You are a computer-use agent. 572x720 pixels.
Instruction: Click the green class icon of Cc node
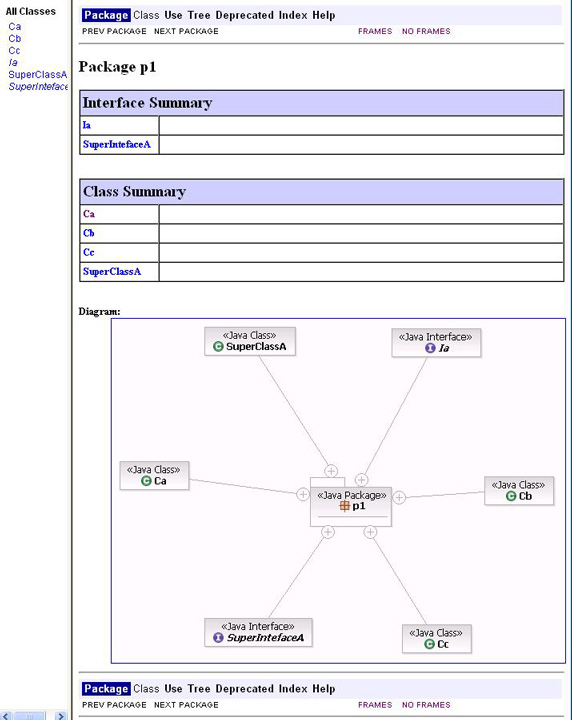point(429,644)
